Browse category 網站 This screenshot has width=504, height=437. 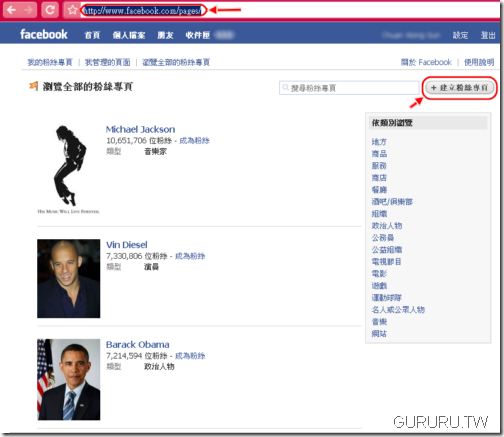(x=379, y=334)
